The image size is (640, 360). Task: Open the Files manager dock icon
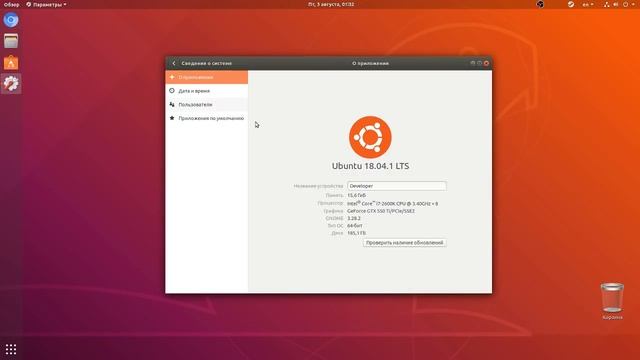click(x=11, y=41)
